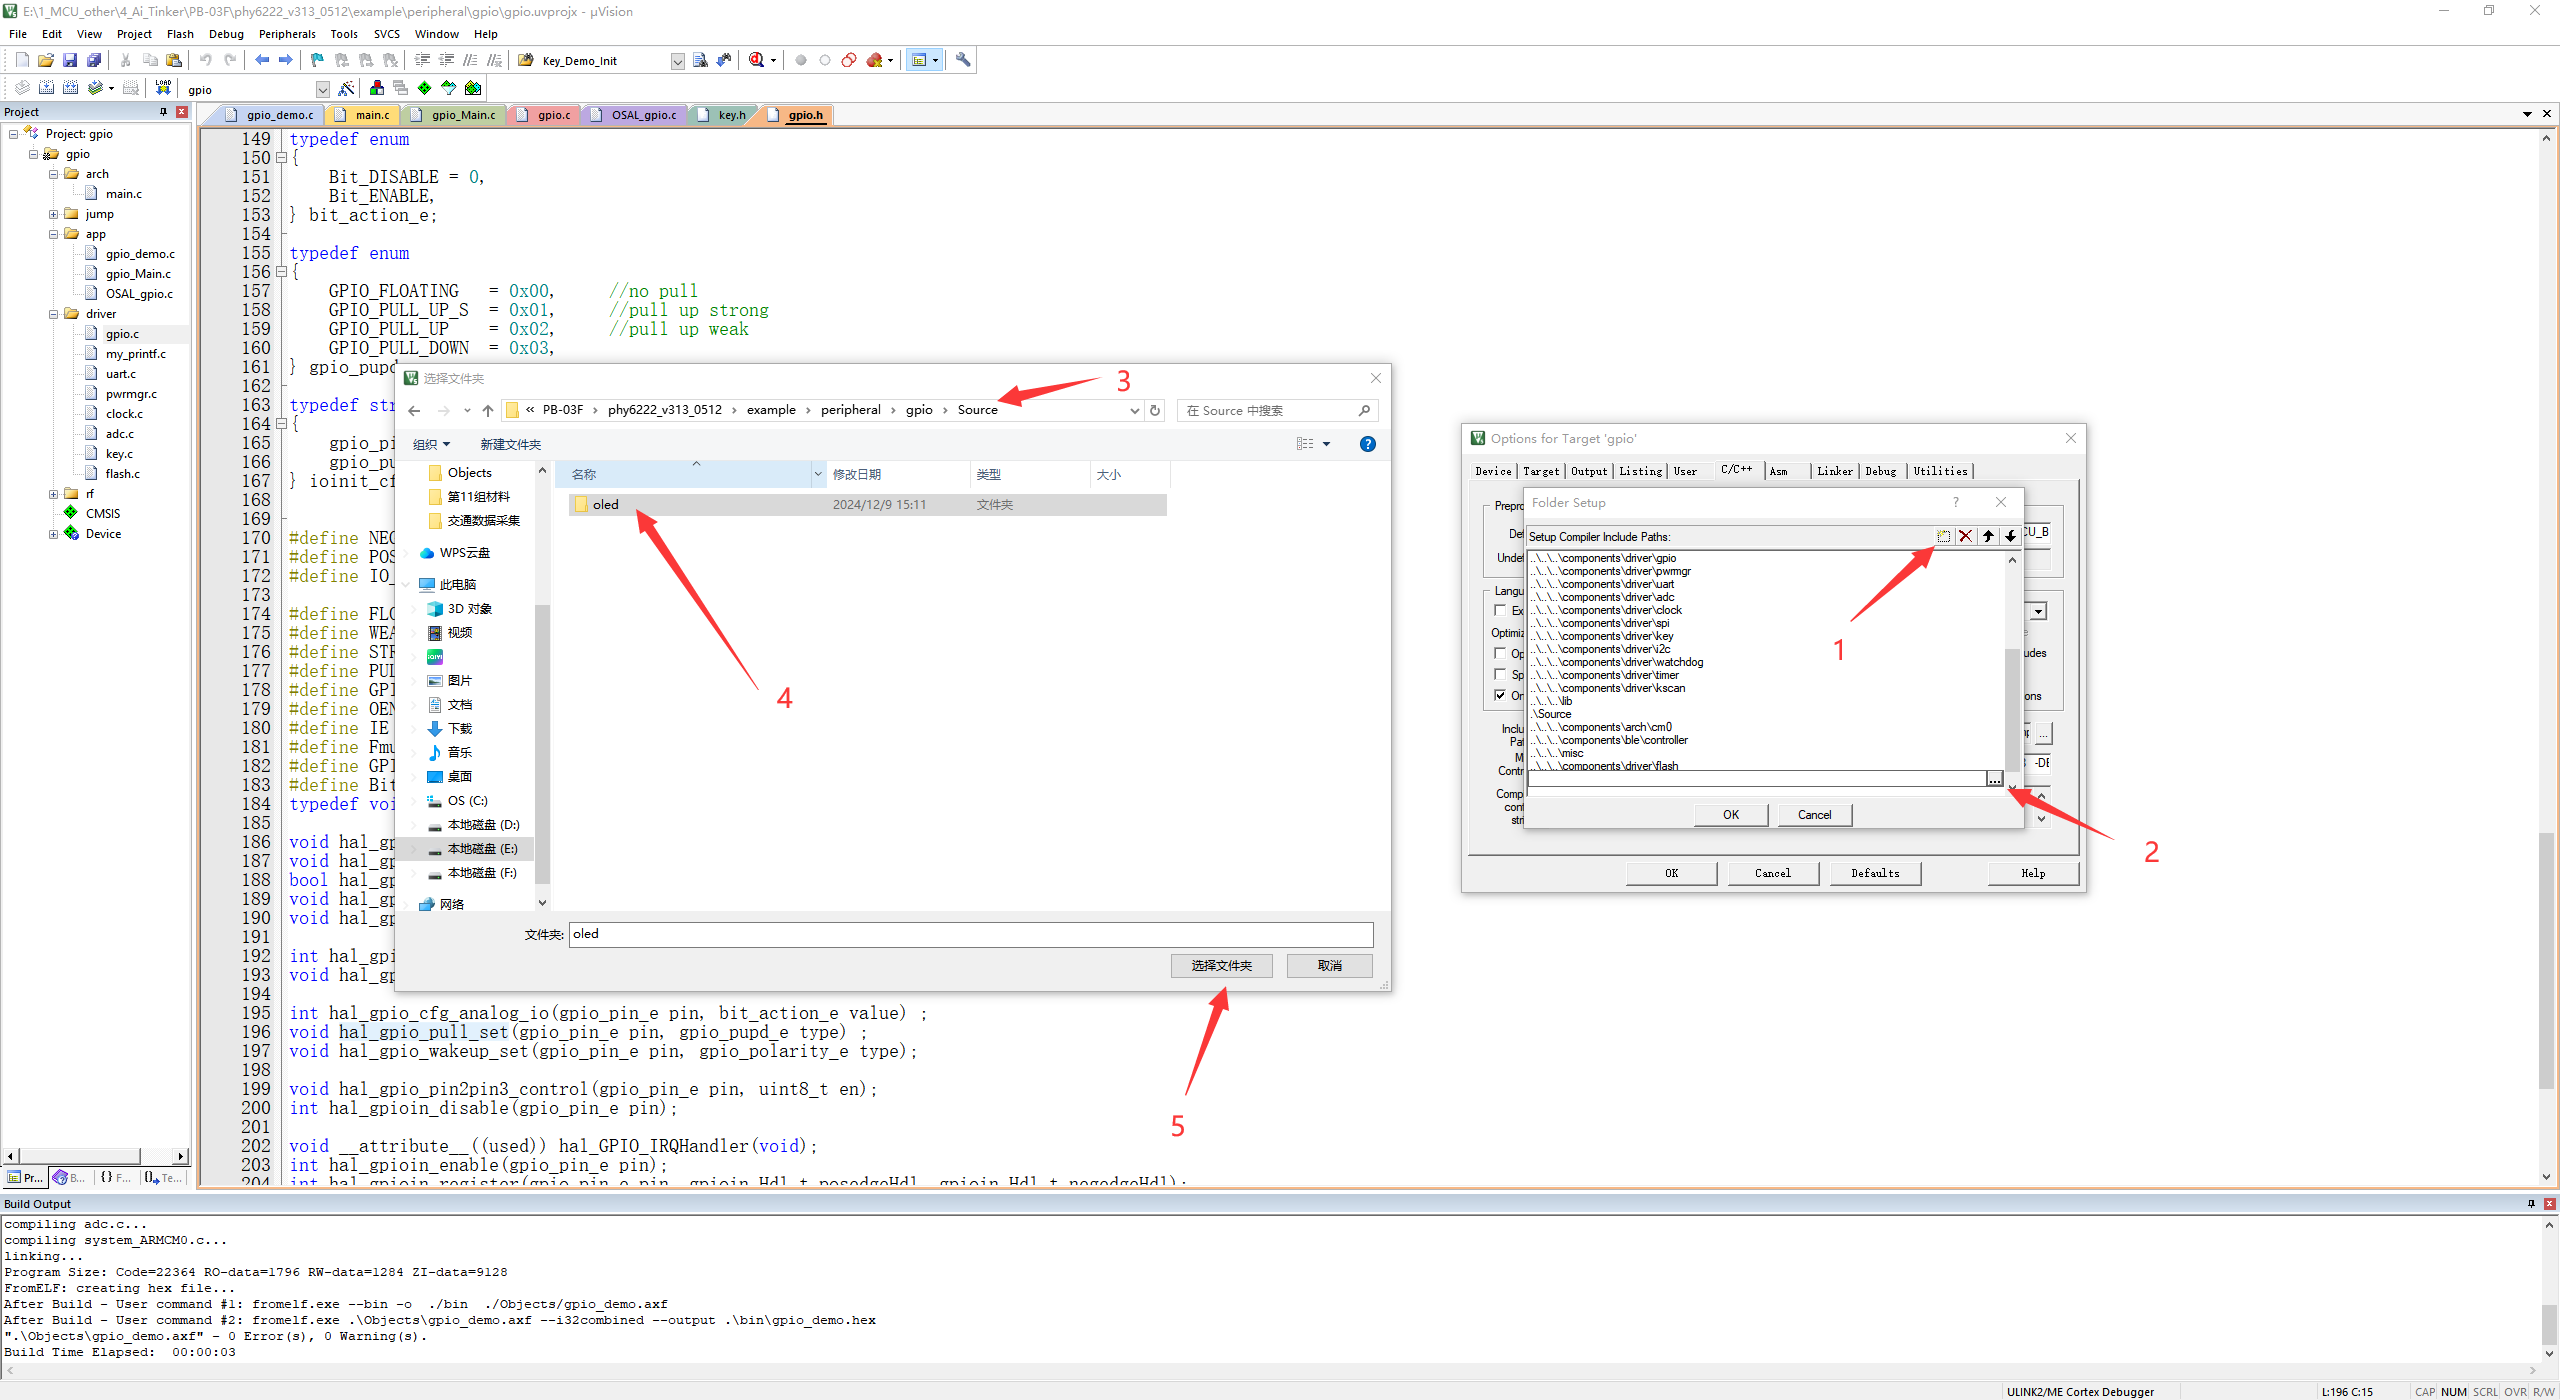Screen dimensions: 2560x1400
Task: Open the gpio target selection dropdown
Action: click(x=322, y=89)
